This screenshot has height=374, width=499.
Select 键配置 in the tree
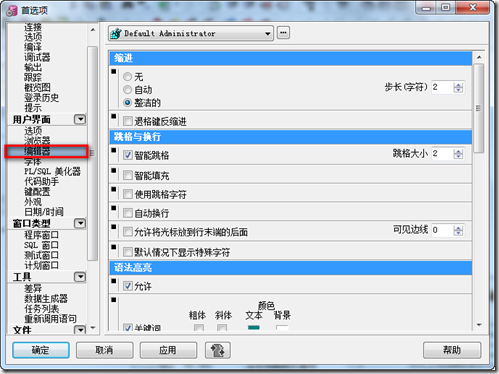[37, 192]
